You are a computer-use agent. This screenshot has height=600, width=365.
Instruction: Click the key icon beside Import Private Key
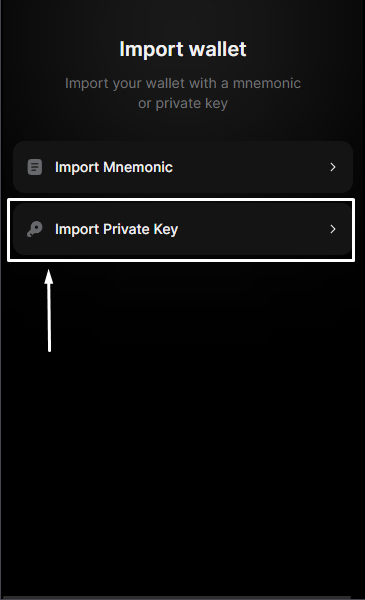point(34,229)
